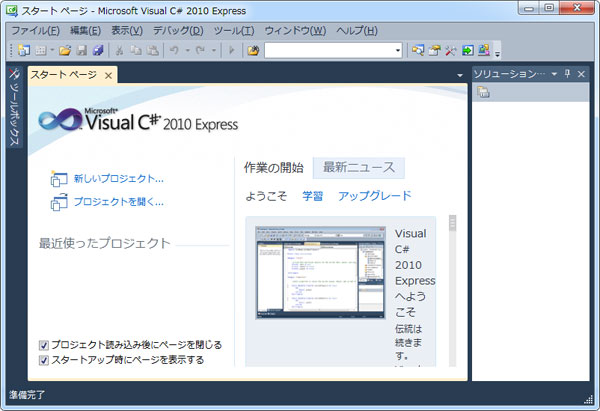Close the スタート ページ tab
Viewport: 600px width, 411px height.
coord(108,75)
